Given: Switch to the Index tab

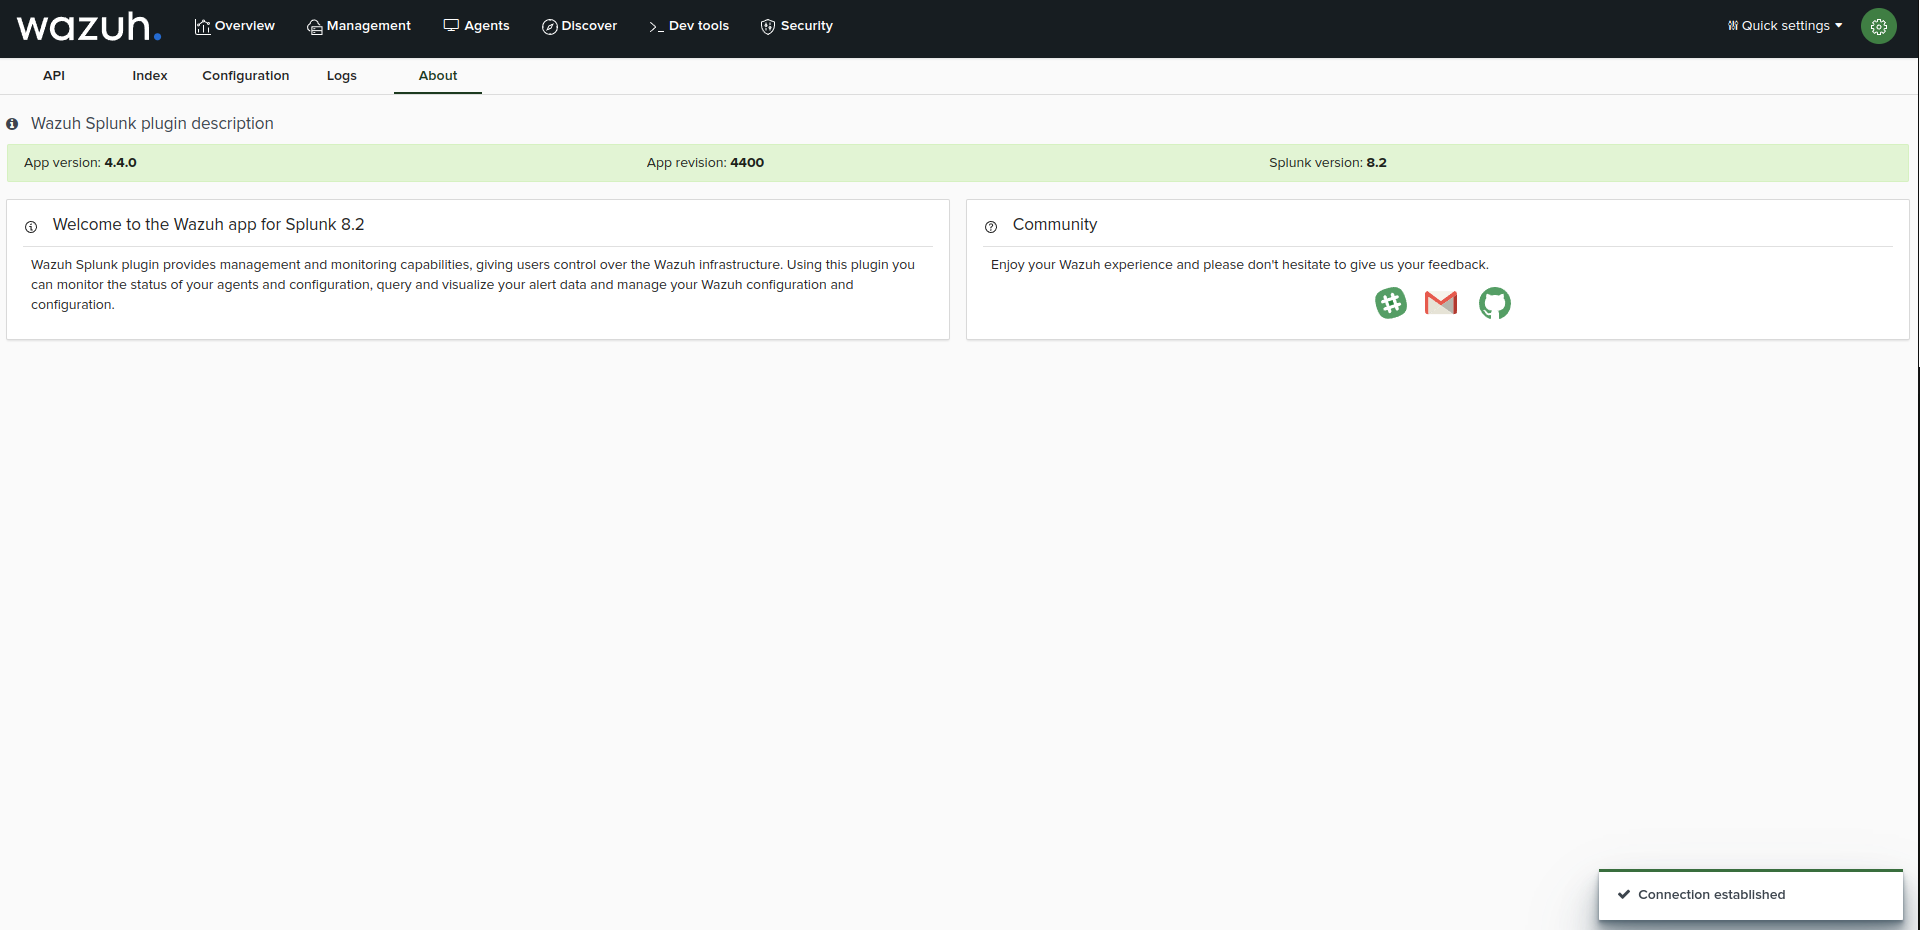Looking at the screenshot, I should point(149,75).
